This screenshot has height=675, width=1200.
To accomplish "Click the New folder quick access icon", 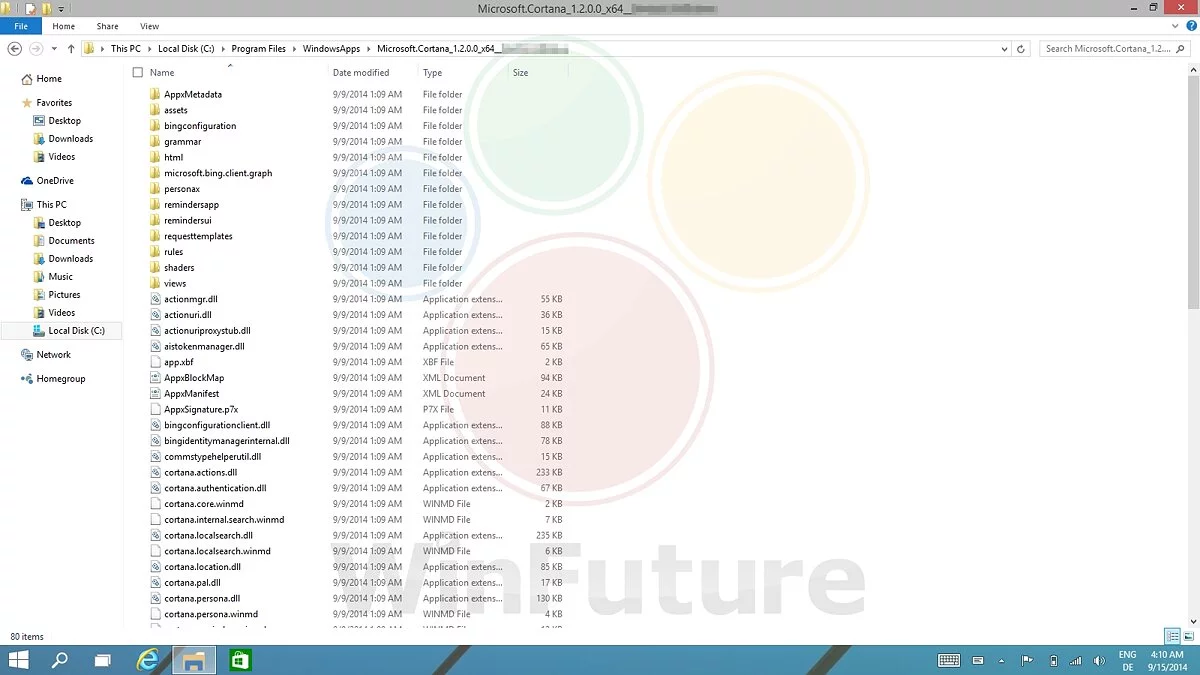I will tap(46, 8).
